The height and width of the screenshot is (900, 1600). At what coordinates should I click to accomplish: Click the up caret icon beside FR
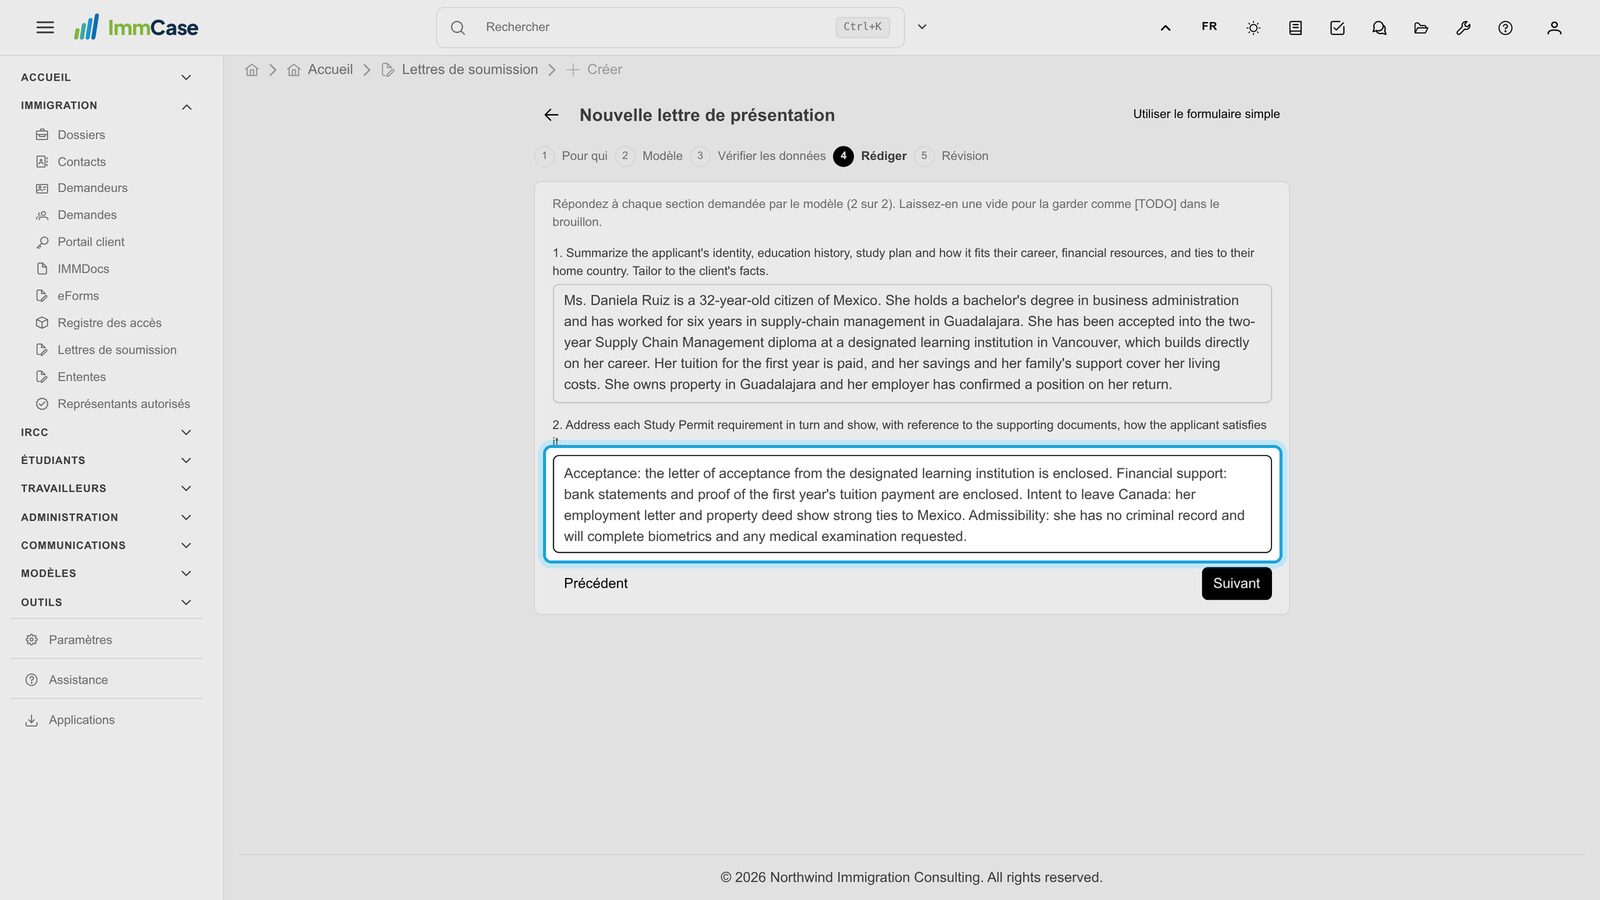[x=1165, y=28]
